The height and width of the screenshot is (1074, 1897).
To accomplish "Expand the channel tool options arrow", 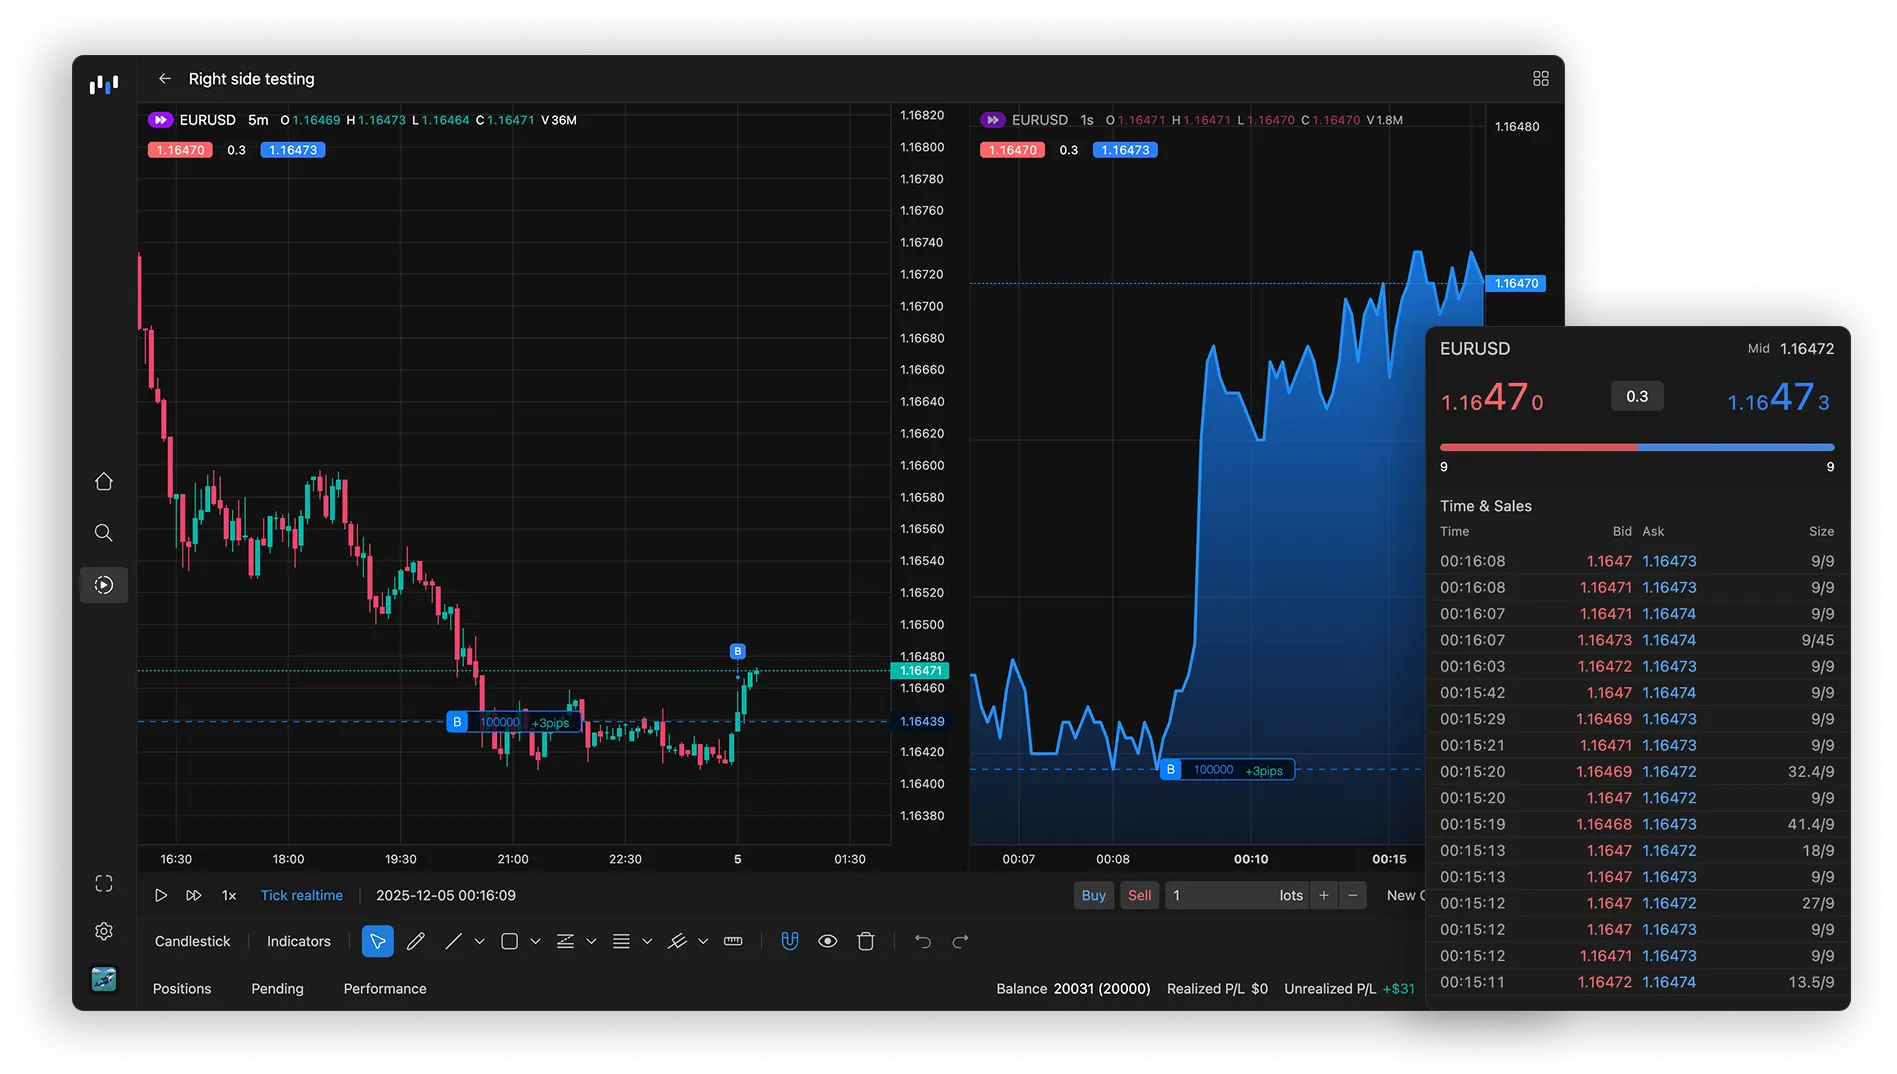I will click(x=592, y=942).
